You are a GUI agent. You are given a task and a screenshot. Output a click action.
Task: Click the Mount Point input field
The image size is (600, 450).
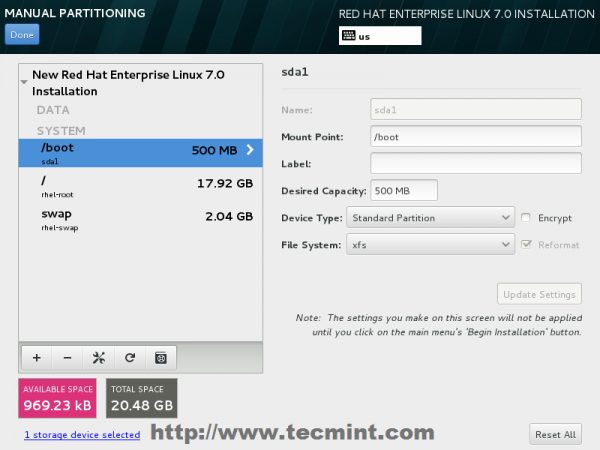pyautogui.click(x=476, y=137)
